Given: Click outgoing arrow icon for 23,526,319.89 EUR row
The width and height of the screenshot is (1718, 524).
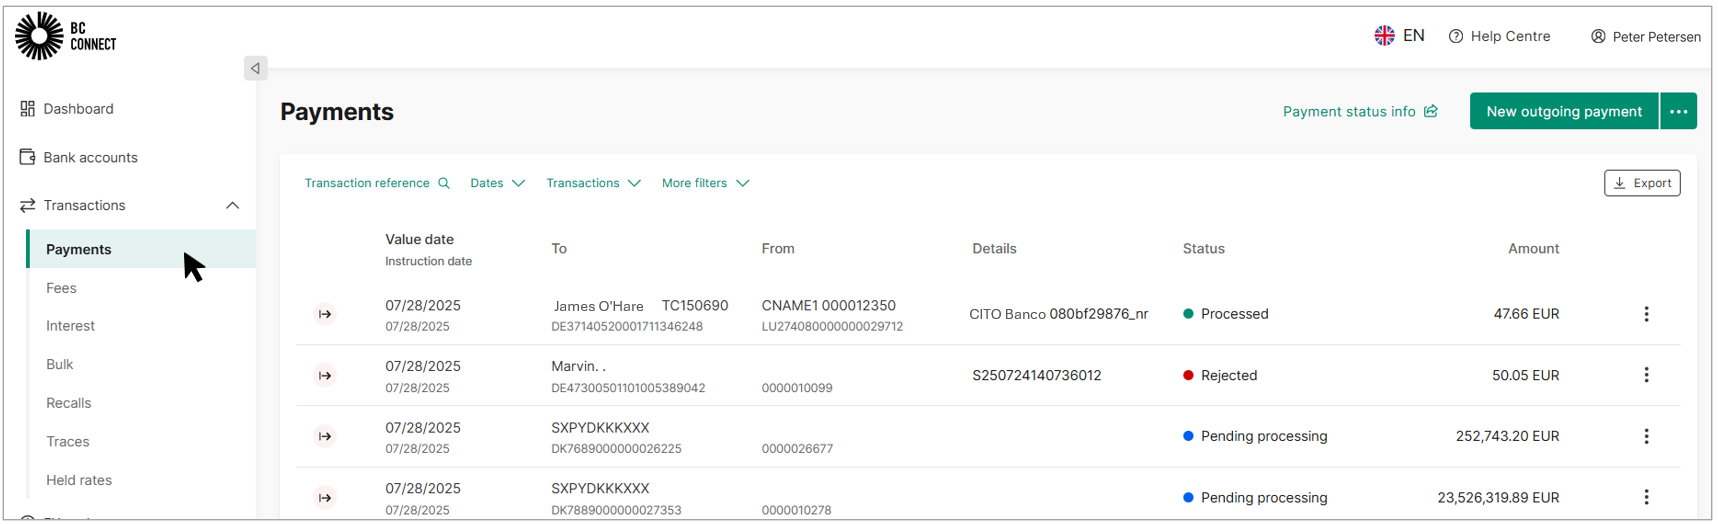Looking at the screenshot, I should click(x=325, y=498).
